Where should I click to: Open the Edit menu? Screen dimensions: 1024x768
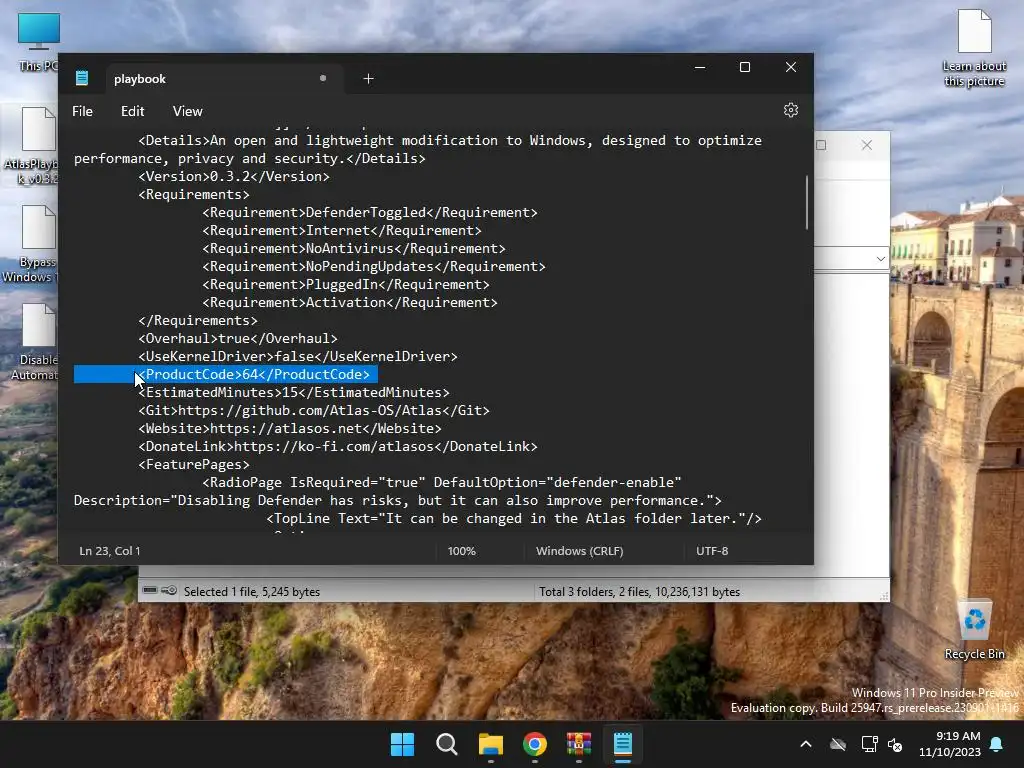pyautogui.click(x=133, y=111)
